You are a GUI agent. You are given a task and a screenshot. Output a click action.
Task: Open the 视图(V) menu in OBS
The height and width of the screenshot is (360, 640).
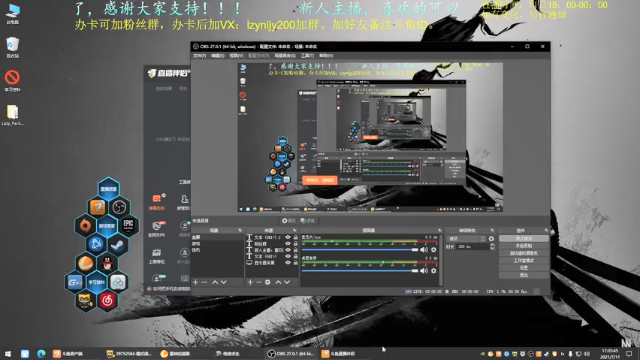pos(236,56)
